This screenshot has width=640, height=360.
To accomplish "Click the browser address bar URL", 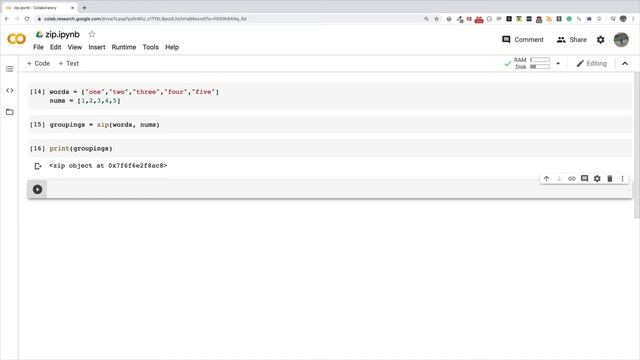I will click(145, 19).
